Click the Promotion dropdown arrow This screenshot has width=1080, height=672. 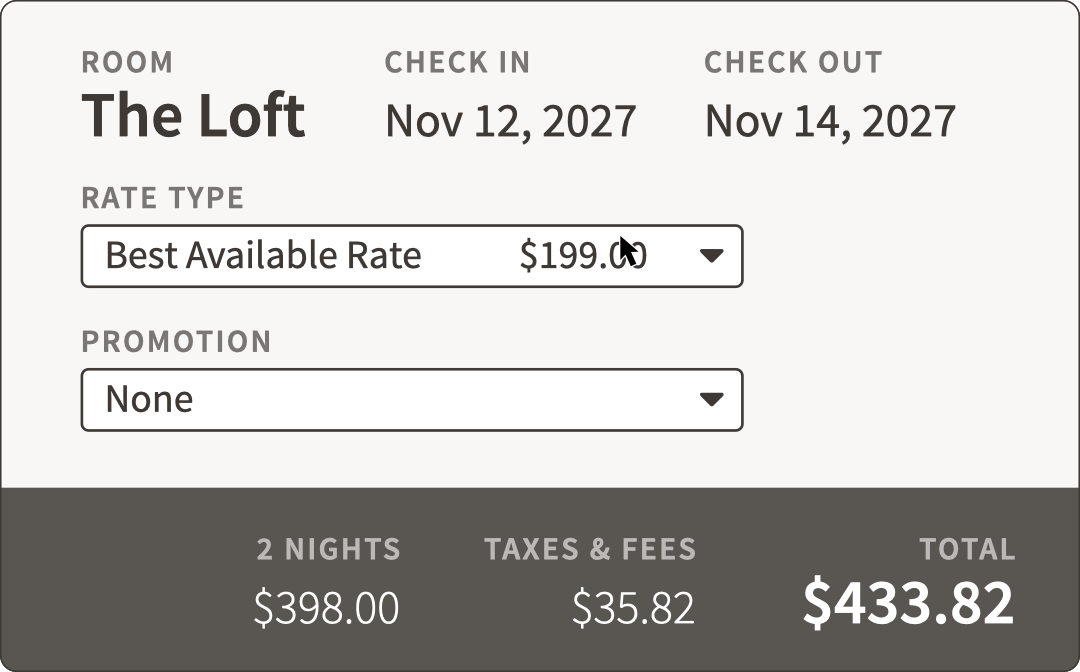(x=711, y=400)
